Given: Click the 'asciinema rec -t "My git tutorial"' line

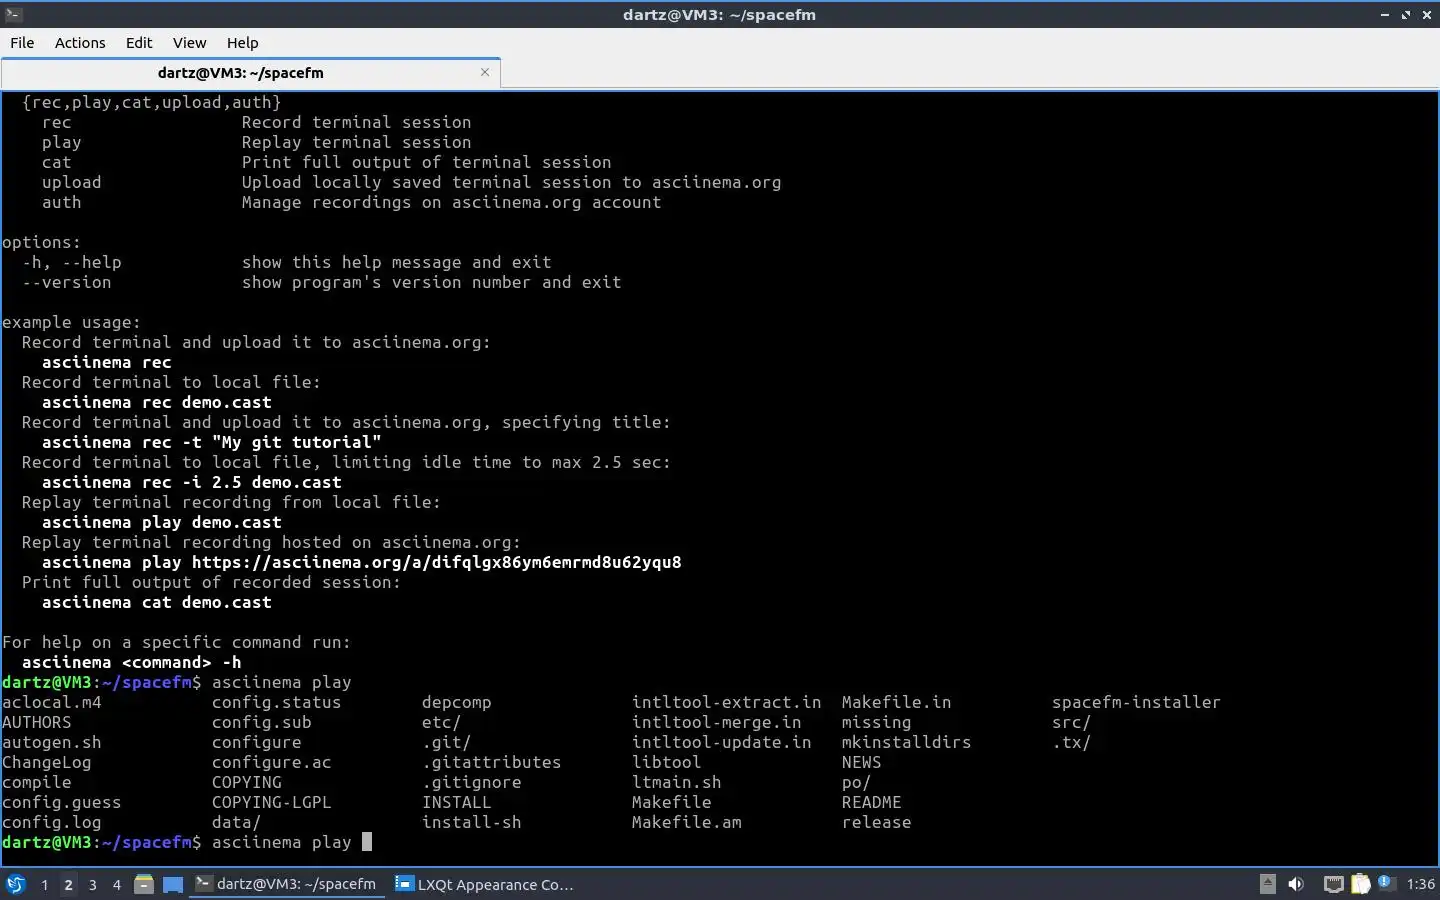Looking at the screenshot, I should coord(212,442).
